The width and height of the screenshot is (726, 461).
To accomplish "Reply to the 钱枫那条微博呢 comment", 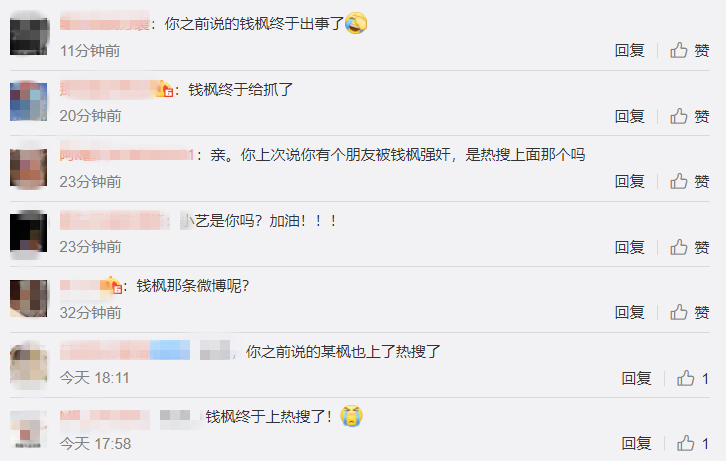I will coord(629,312).
